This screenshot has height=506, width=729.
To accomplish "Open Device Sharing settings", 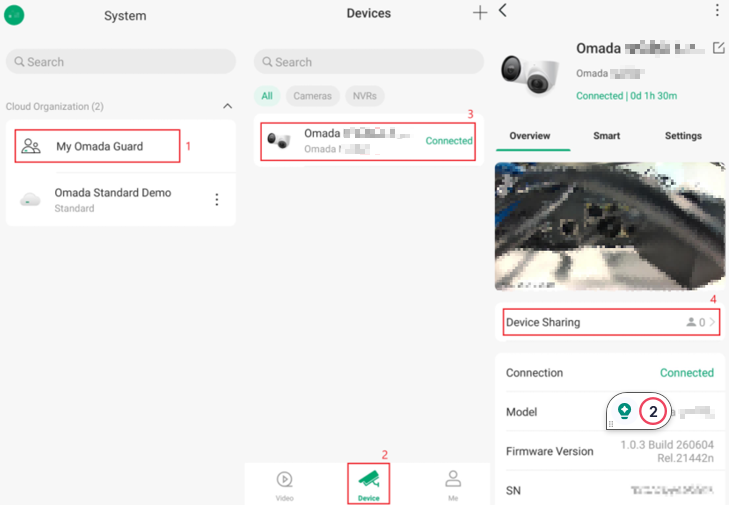I will [x=611, y=322].
